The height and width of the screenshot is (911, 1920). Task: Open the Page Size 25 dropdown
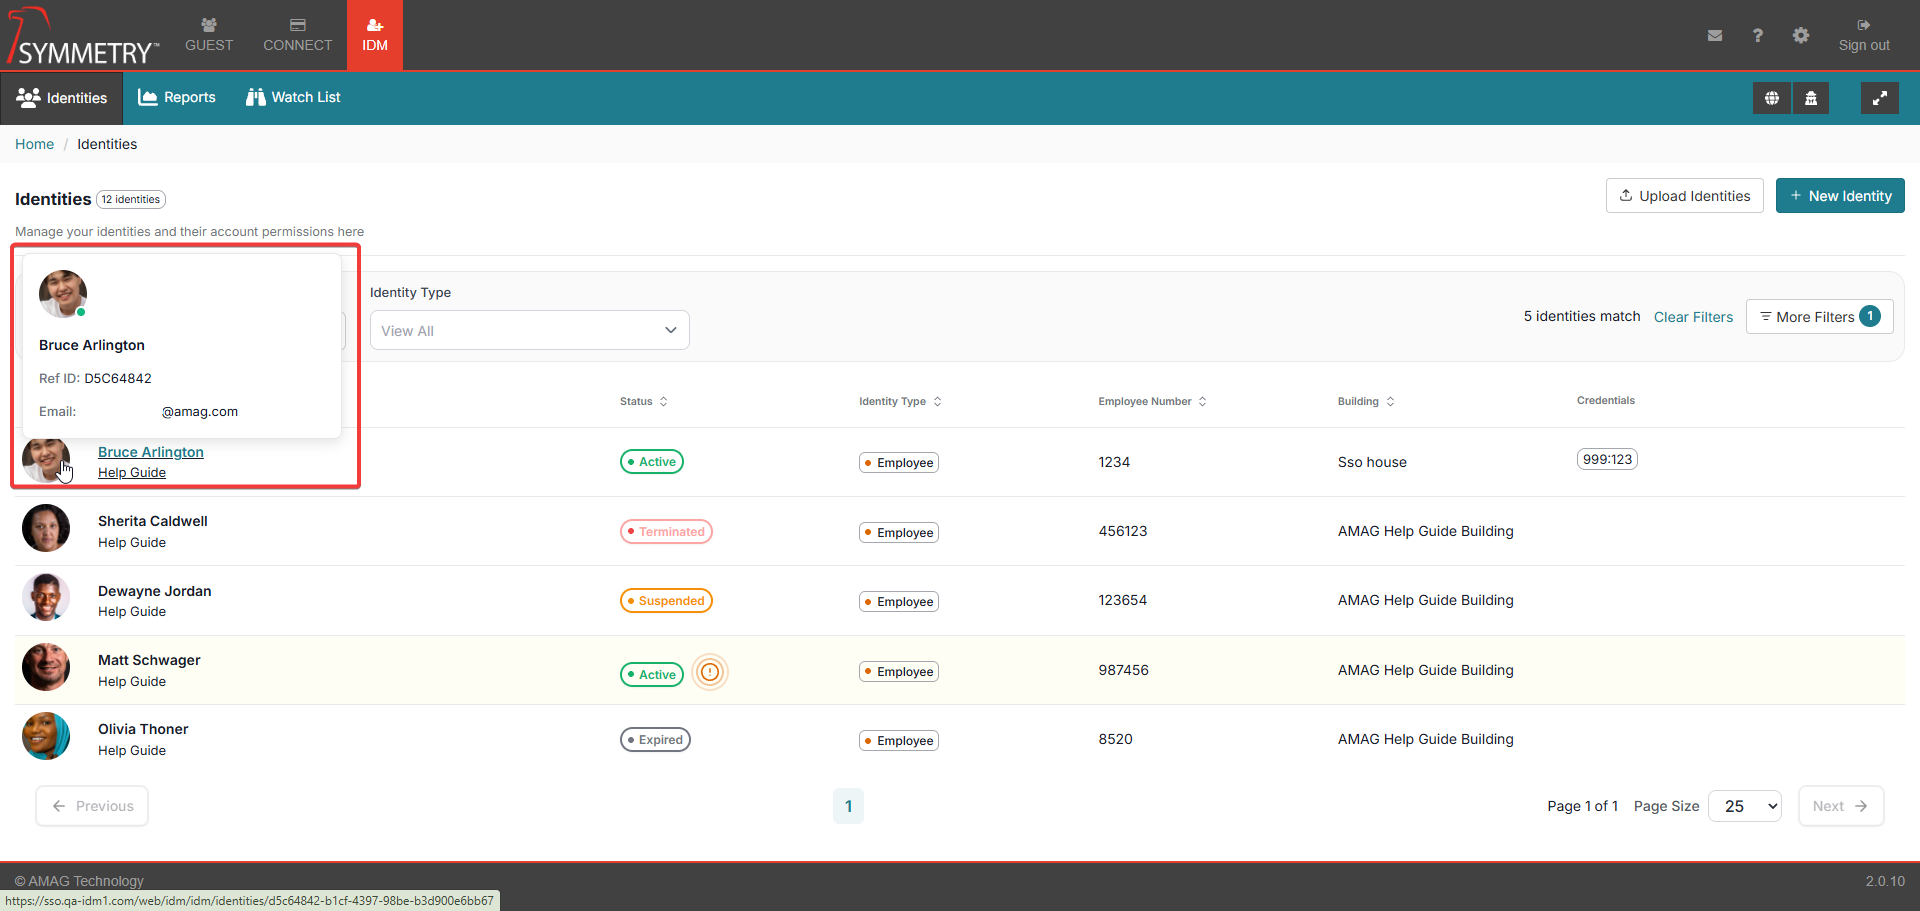pos(1744,806)
